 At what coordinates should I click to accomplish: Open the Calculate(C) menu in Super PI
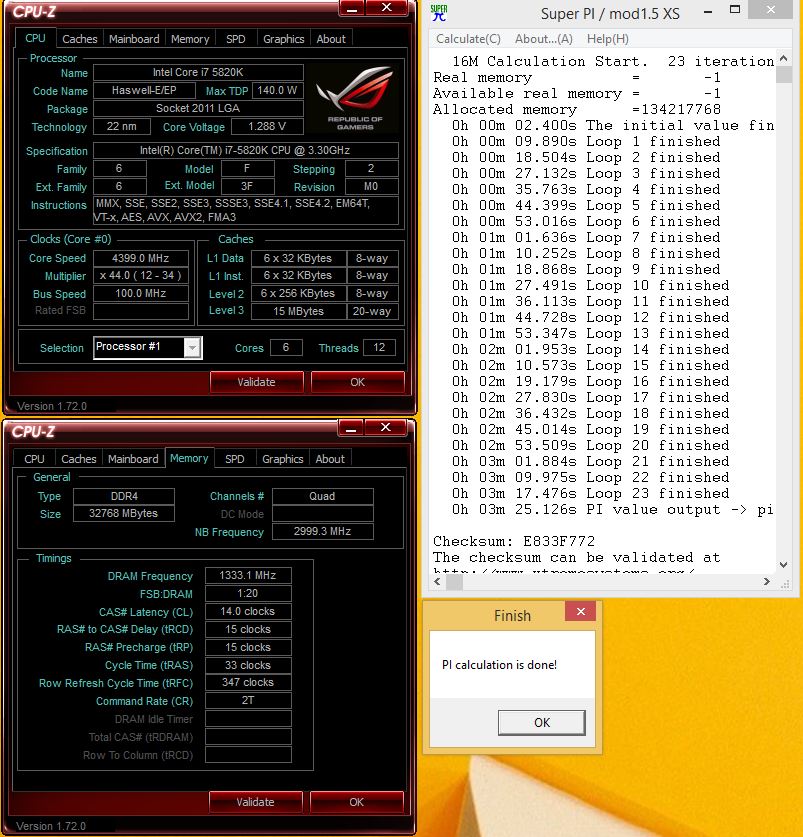pyautogui.click(x=468, y=39)
